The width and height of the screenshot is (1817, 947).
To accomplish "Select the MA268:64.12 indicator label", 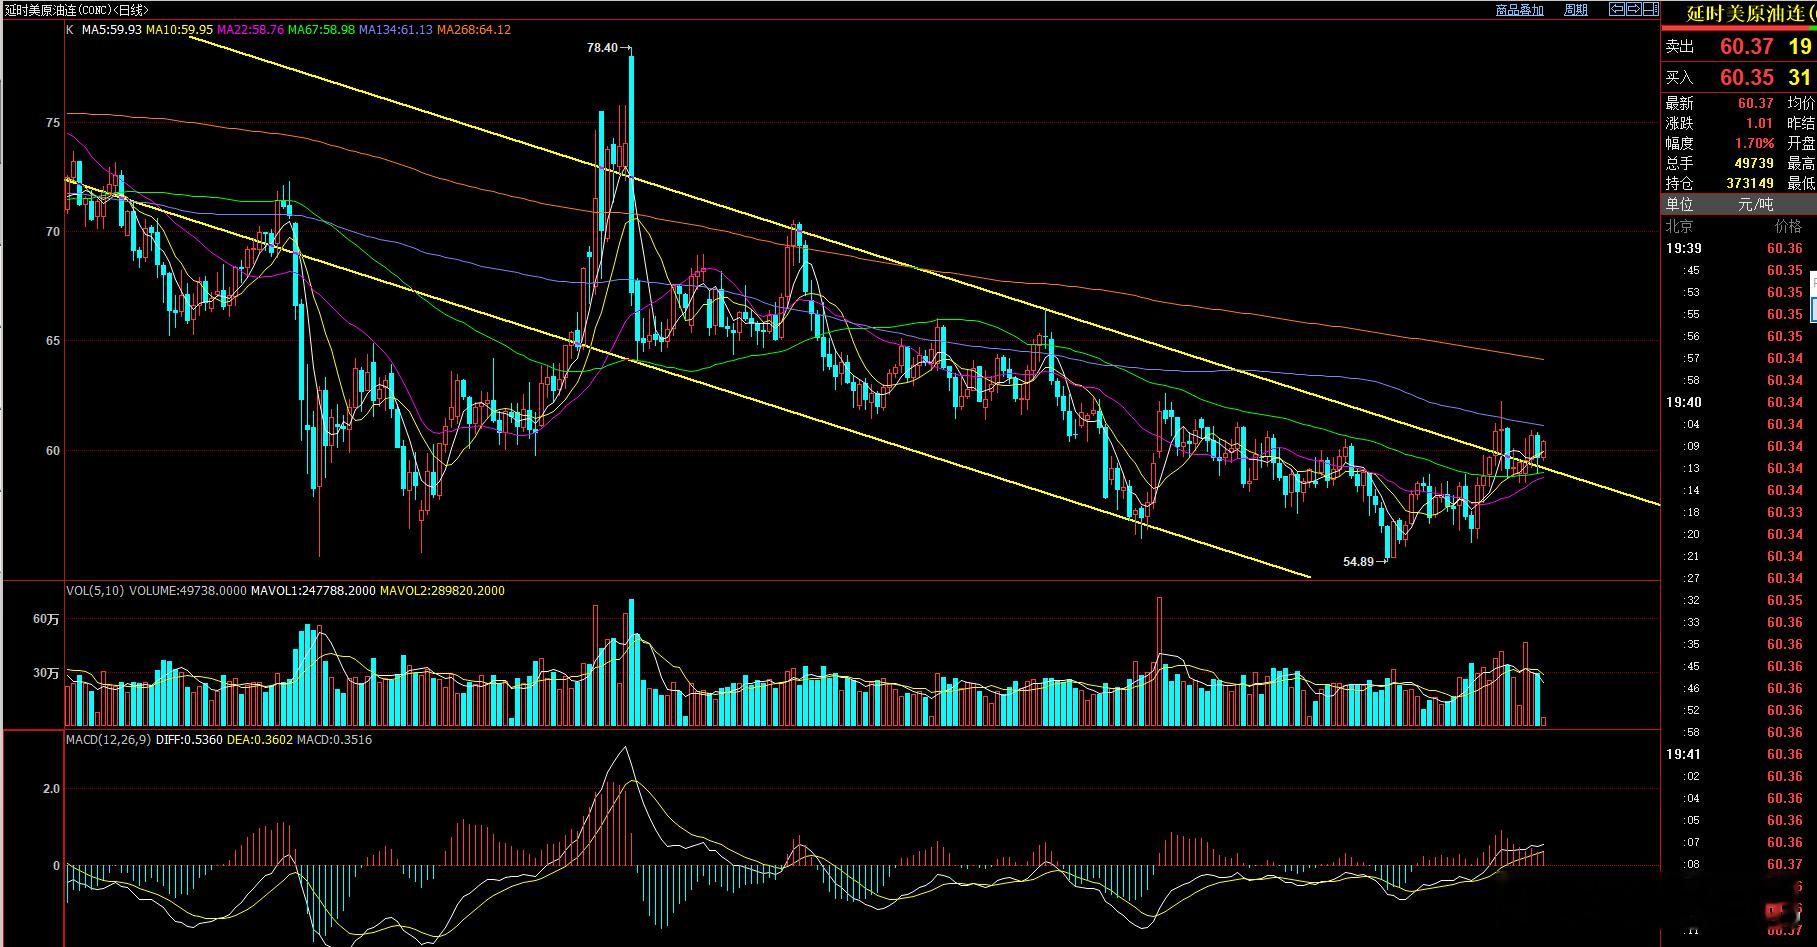I will coord(474,30).
